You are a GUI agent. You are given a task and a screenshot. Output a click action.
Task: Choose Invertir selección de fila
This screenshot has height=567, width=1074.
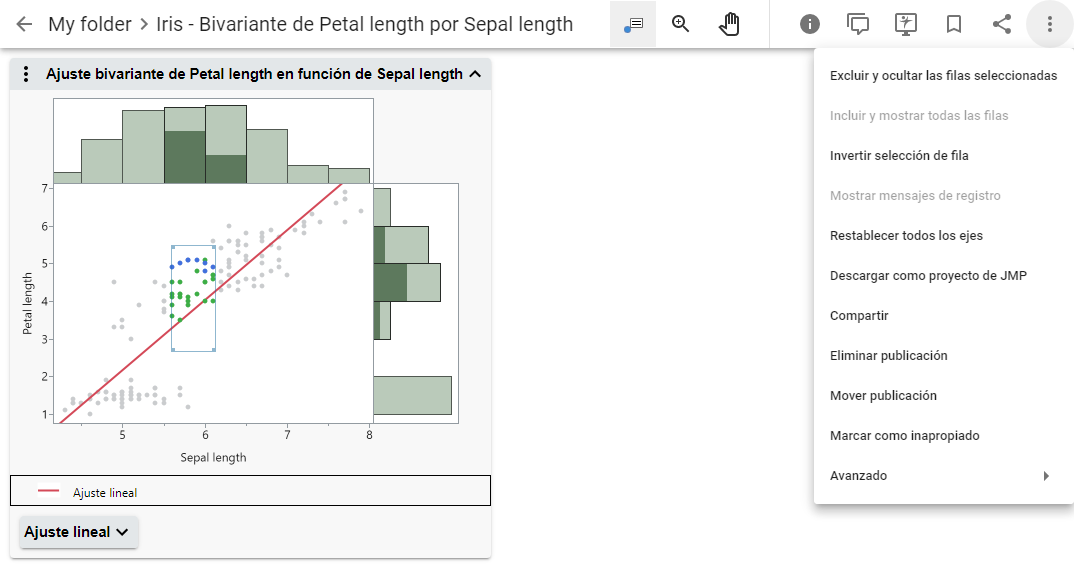click(899, 156)
